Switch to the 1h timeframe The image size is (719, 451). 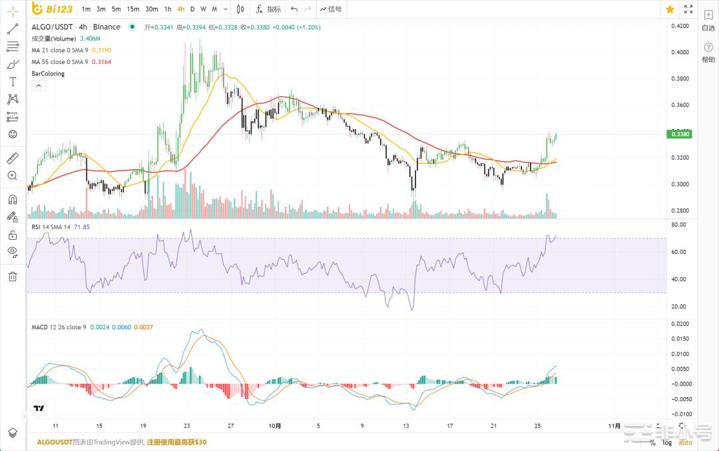click(167, 9)
